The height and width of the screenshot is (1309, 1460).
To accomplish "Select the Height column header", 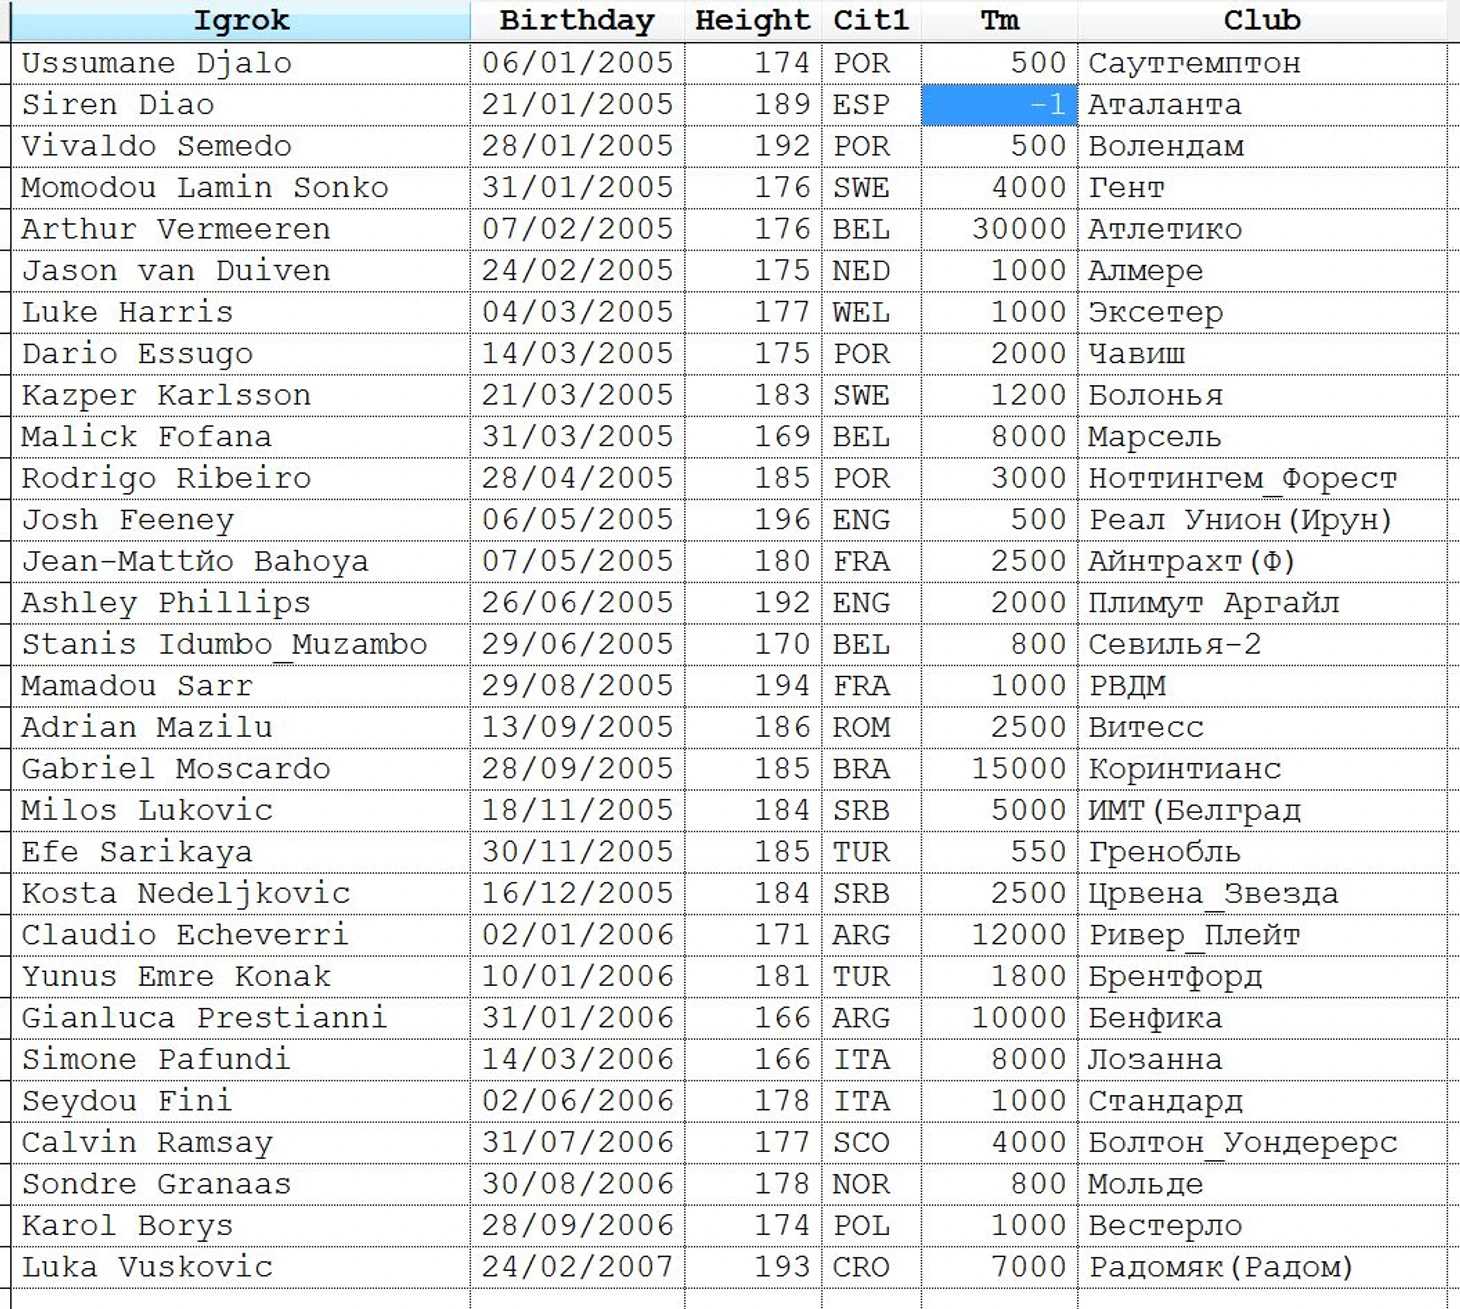I will click(753, 20).
